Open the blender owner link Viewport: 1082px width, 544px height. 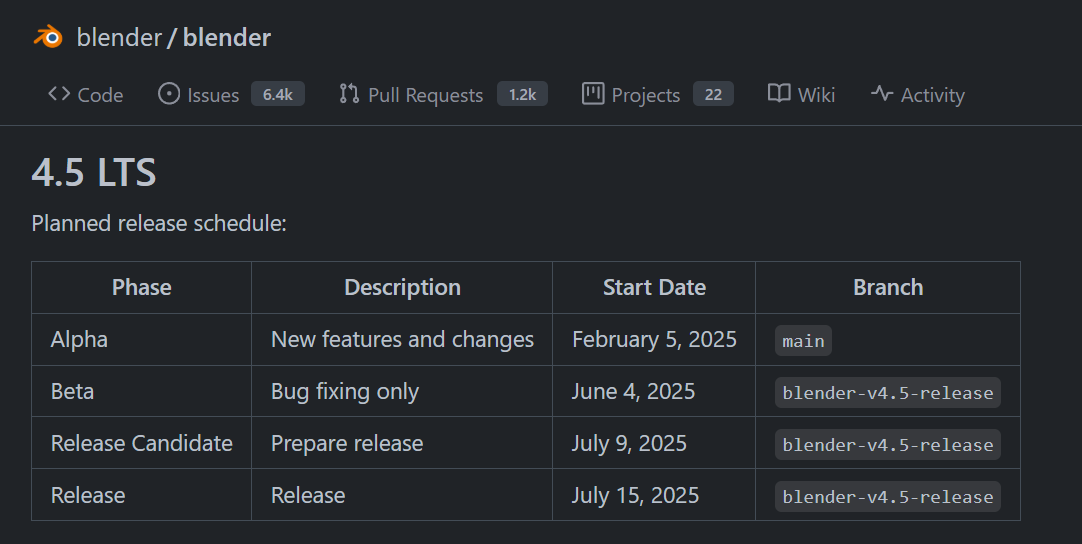pos(119,37)
